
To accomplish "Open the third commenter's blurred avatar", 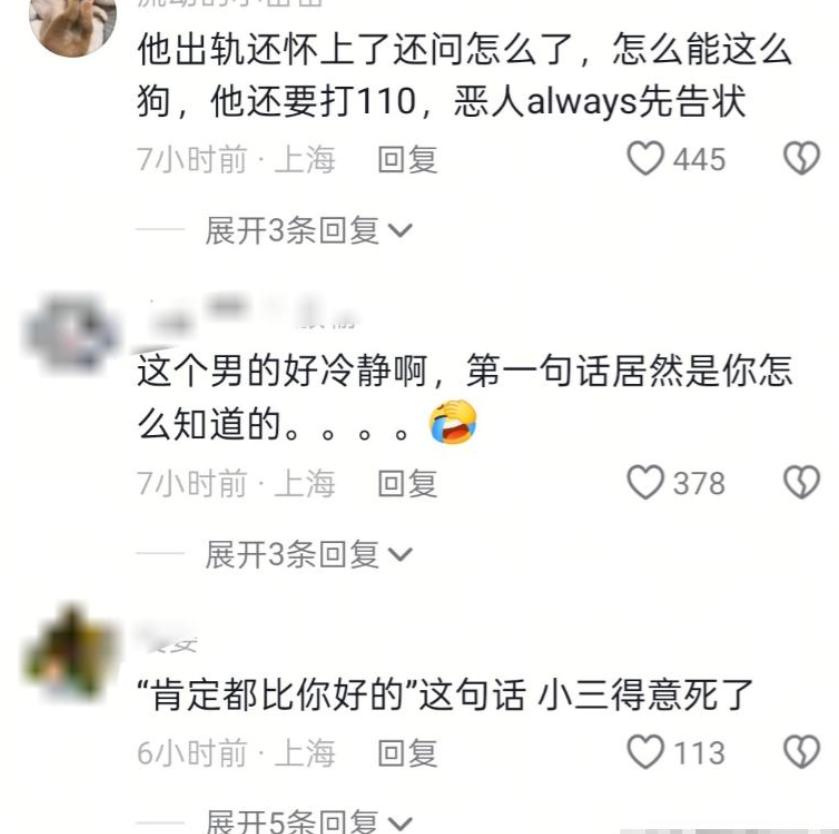I will click(x=71, y=652).
